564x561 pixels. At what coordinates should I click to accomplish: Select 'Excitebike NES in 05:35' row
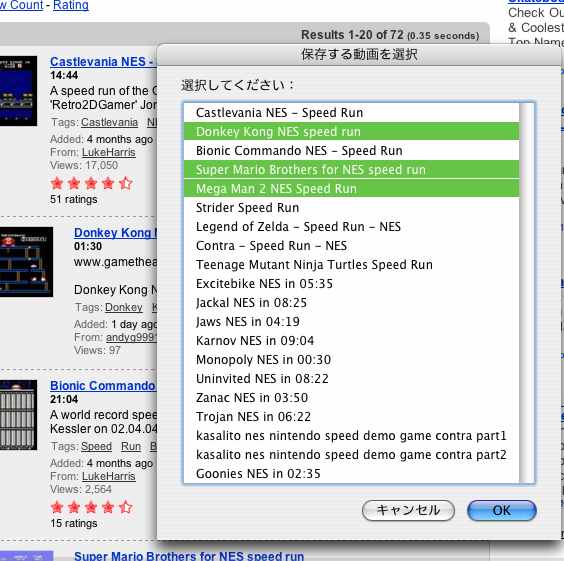coord(351,284)
